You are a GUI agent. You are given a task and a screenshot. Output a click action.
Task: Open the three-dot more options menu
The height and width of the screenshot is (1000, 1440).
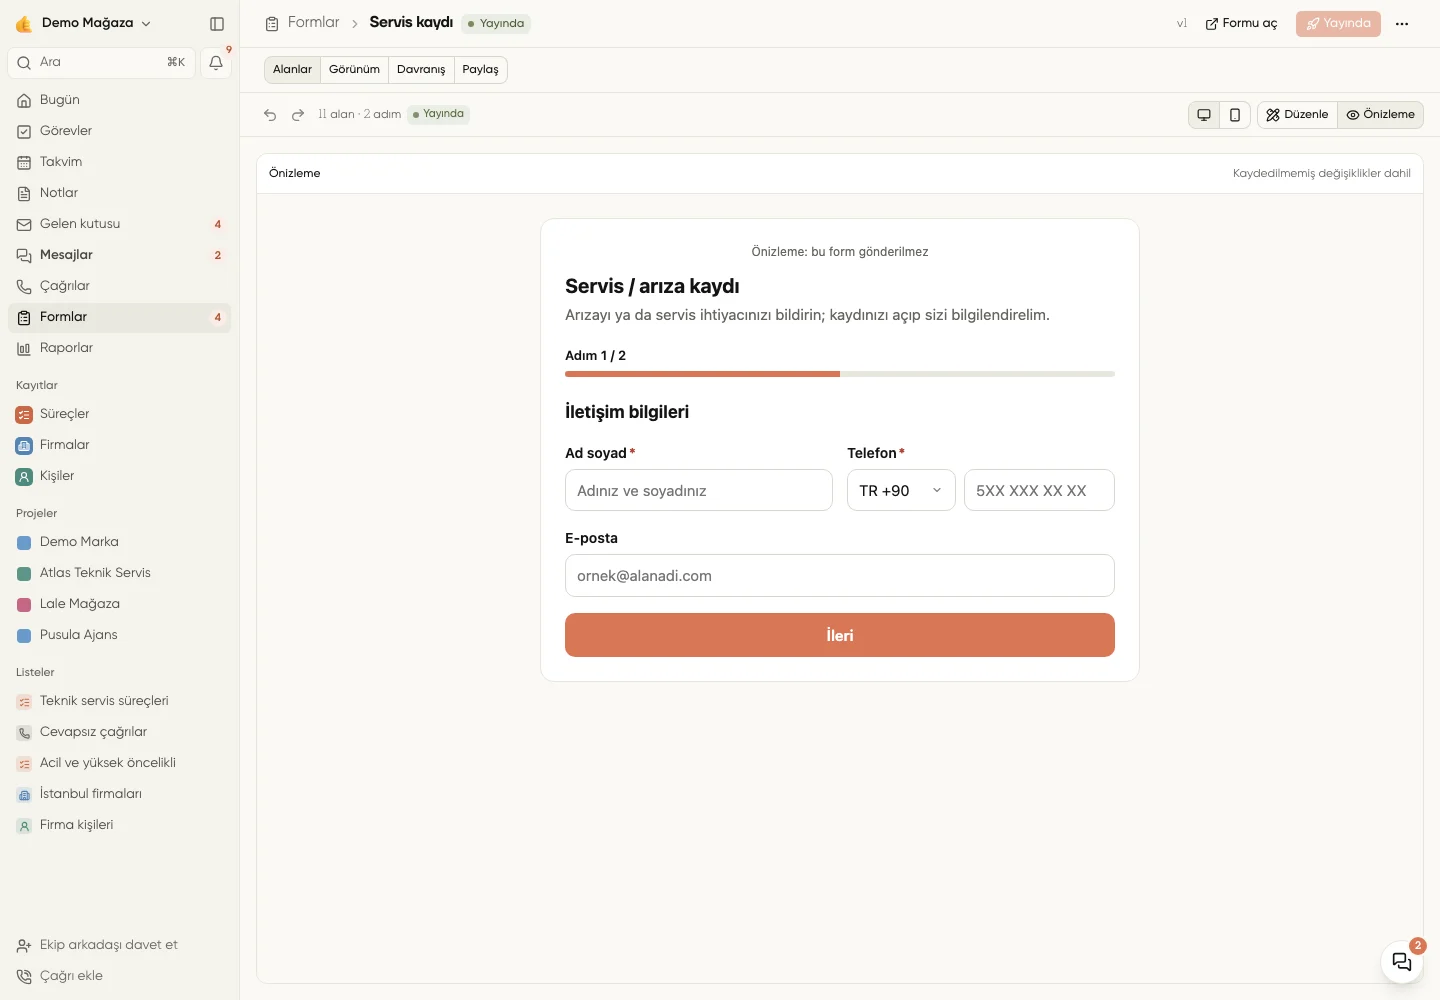[1402, 23]
